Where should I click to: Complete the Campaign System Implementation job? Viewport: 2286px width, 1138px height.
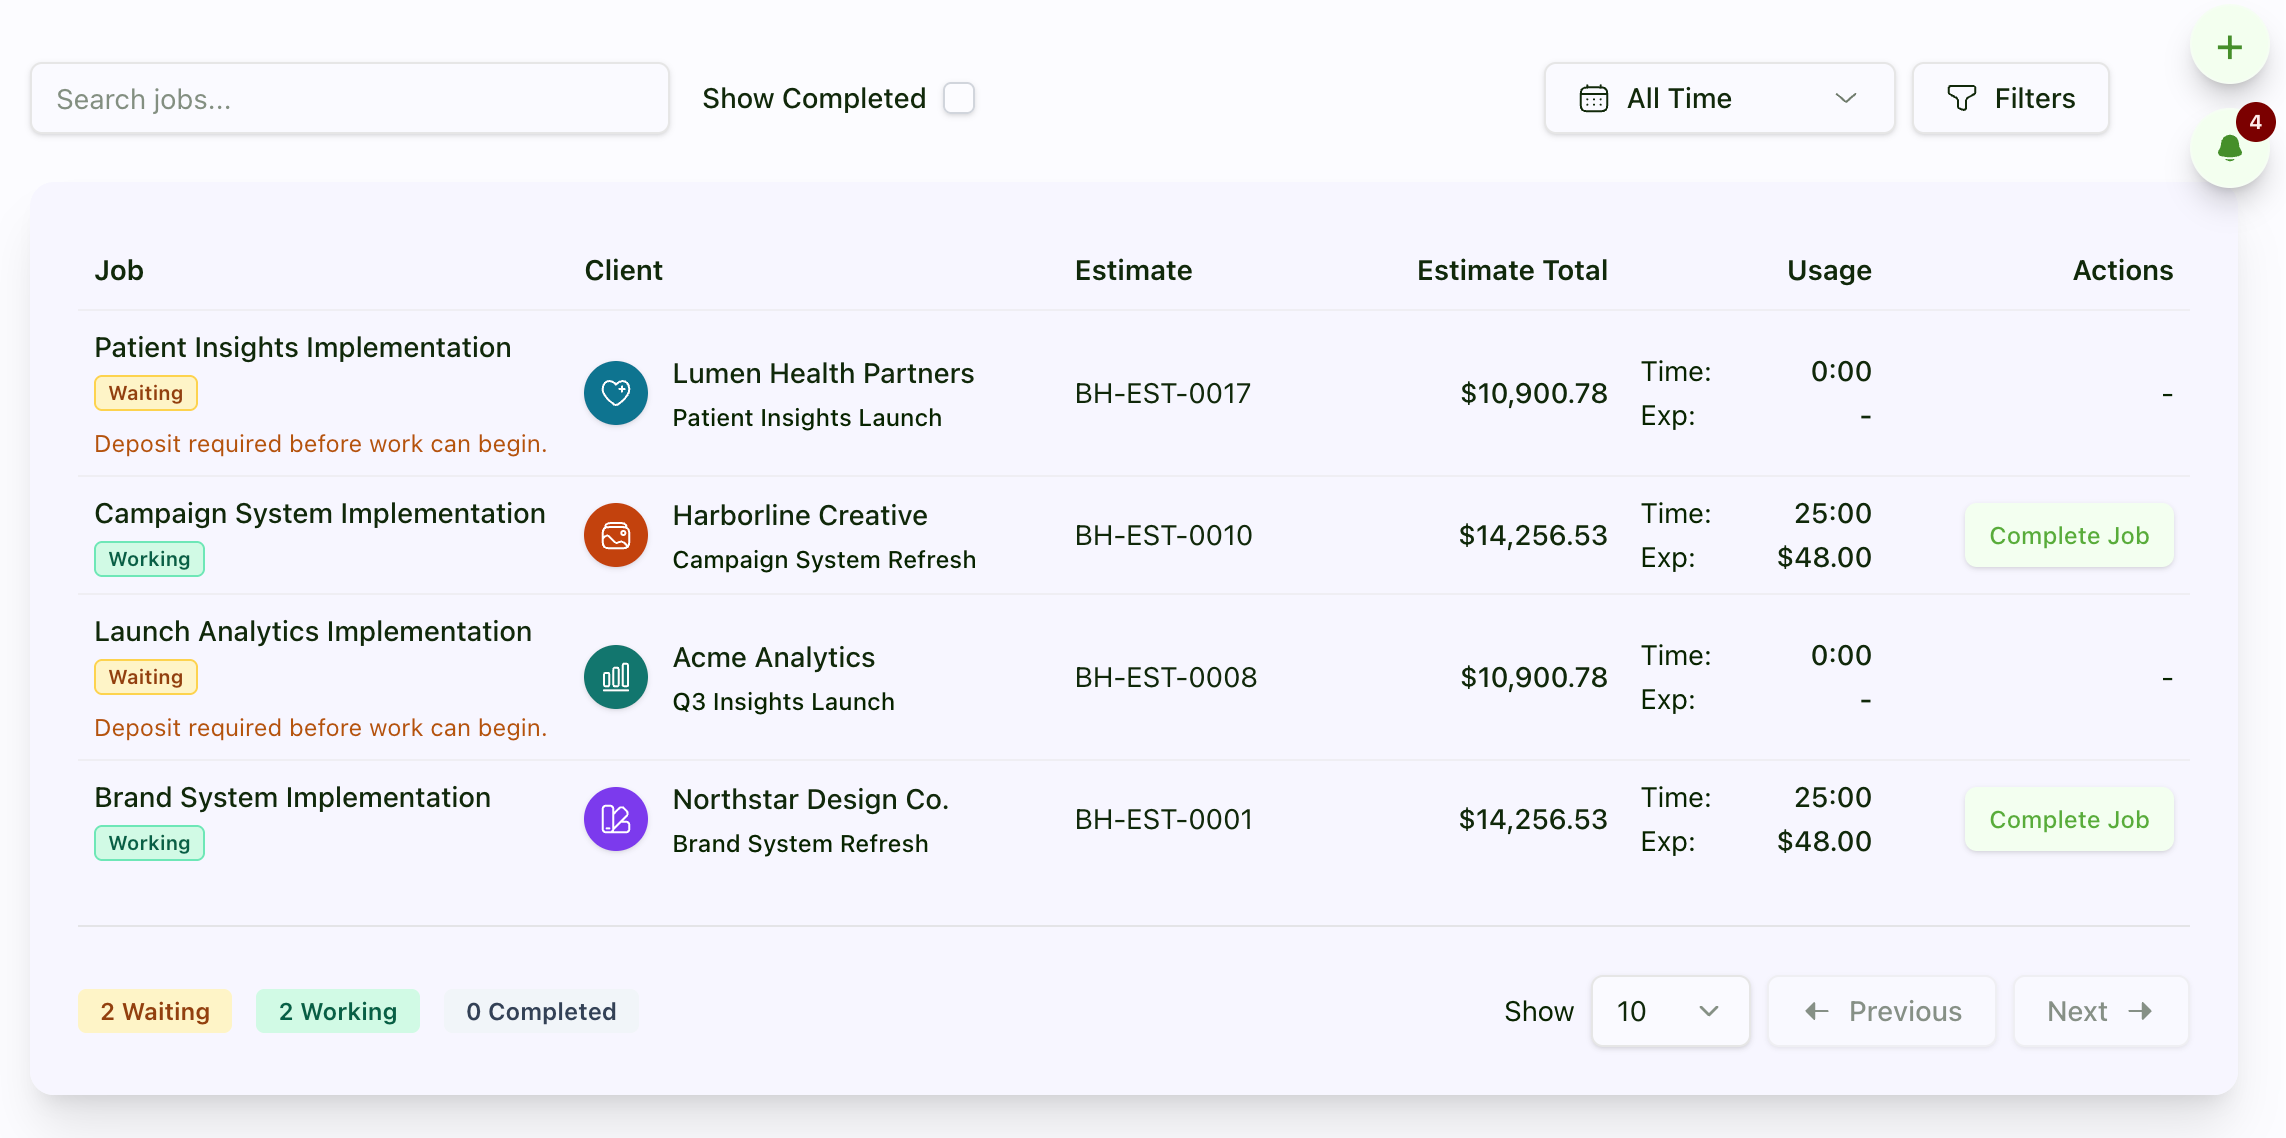coord(2069,535)
